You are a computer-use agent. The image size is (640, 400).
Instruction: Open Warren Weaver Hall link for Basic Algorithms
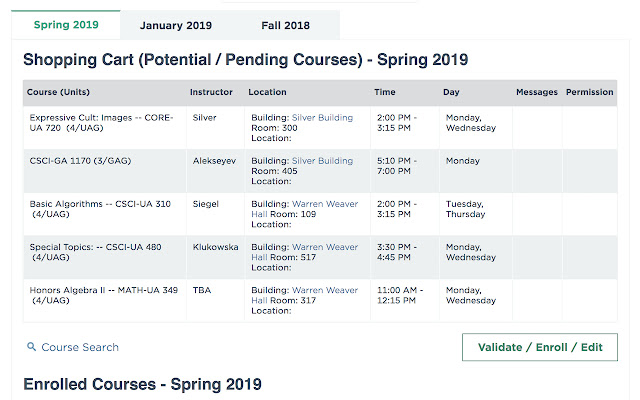click(x=304, y=209)
